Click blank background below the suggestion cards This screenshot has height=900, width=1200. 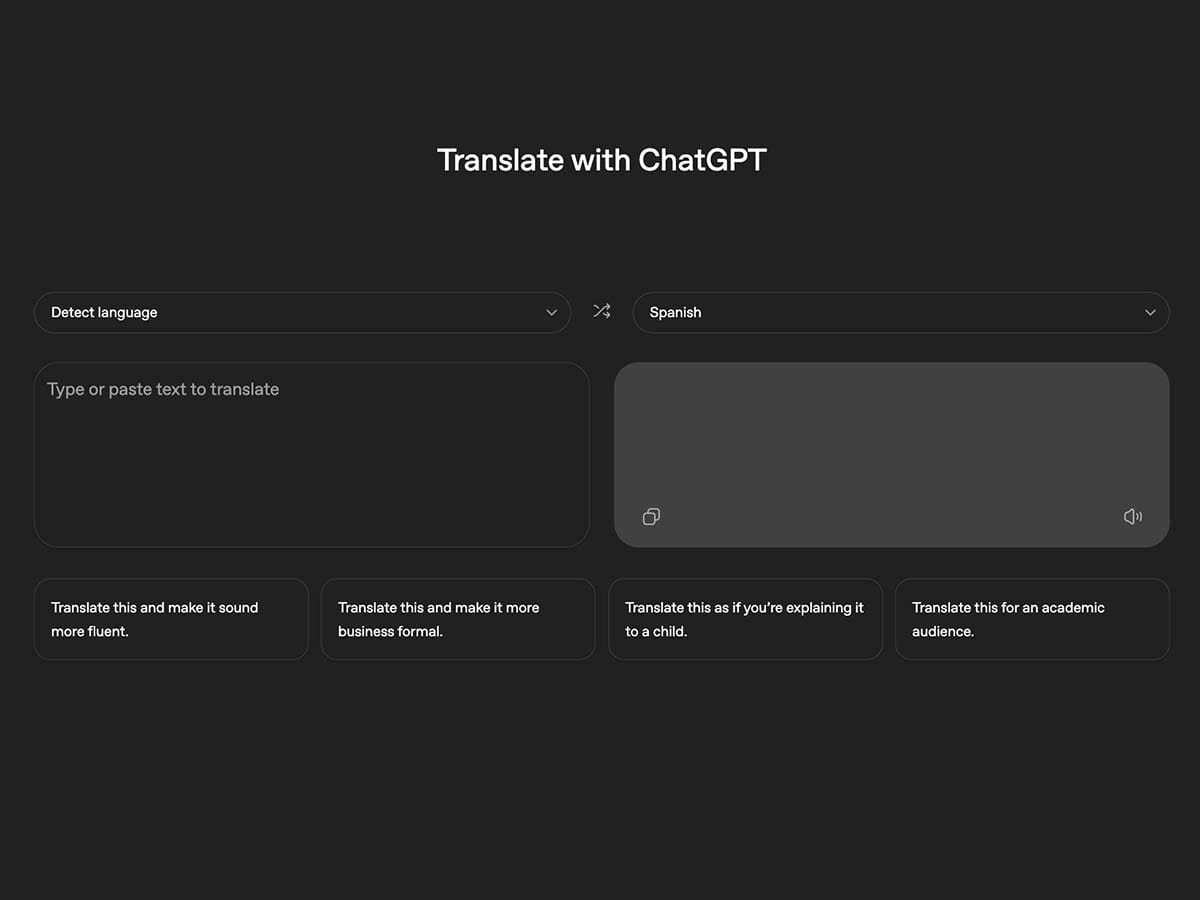click(600, 780)
